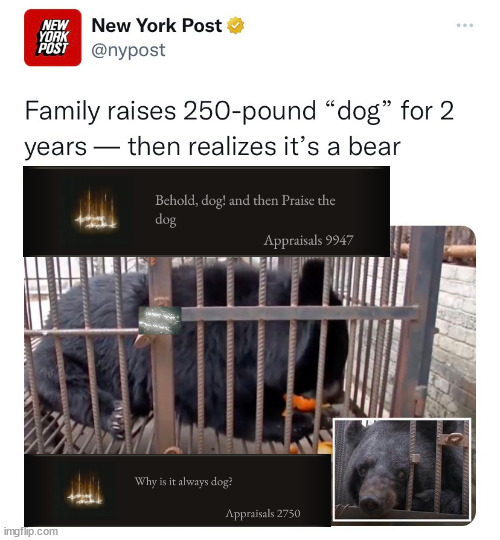Select the "Why is it always dog?" message
500x540 pixels.
point(184,481)
